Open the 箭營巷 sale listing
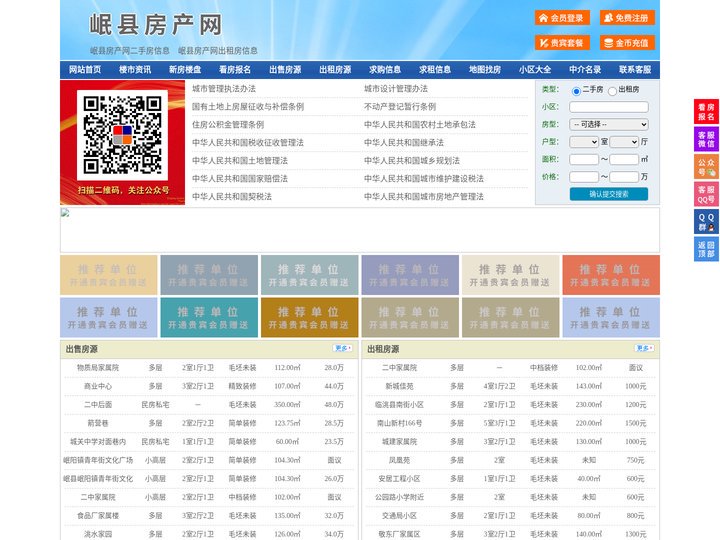This screenshot has height=540, width=720. coord(98,423)
